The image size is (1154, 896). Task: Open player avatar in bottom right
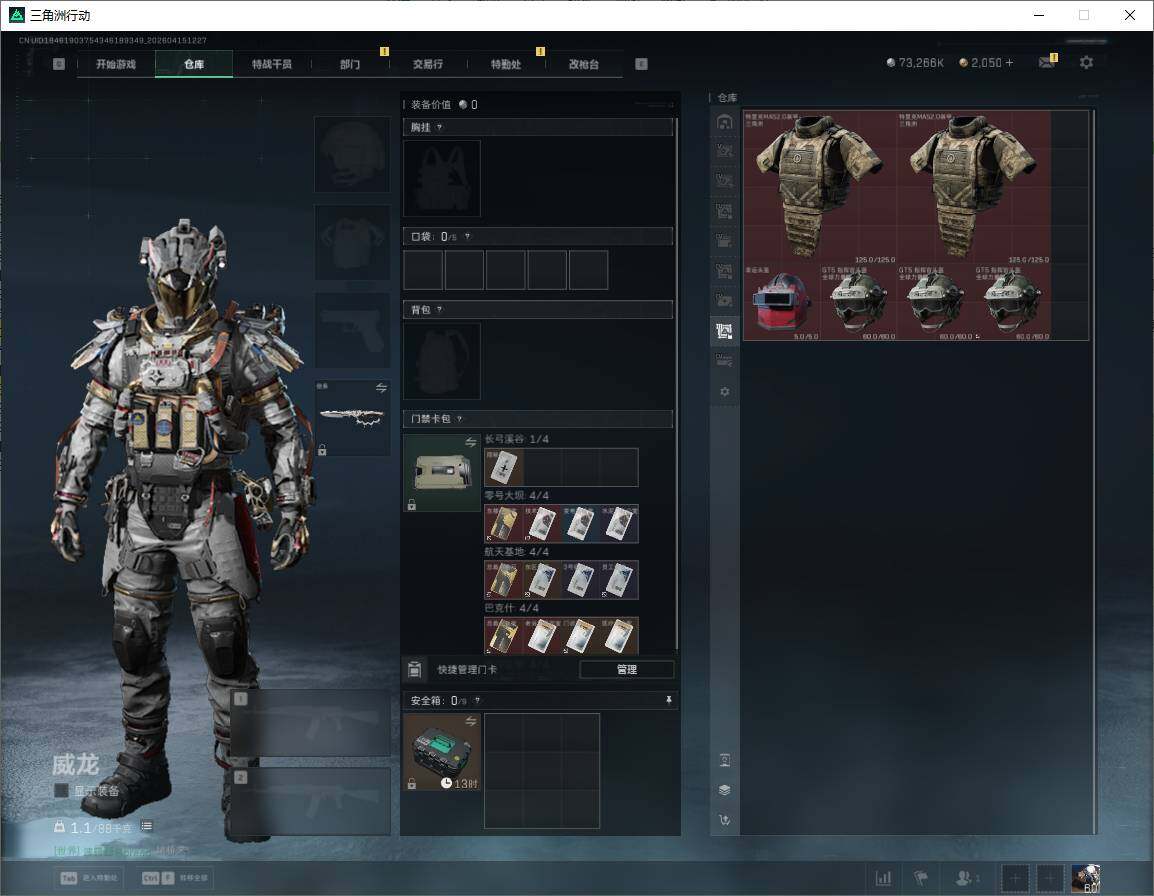[x=1086, y=878]
